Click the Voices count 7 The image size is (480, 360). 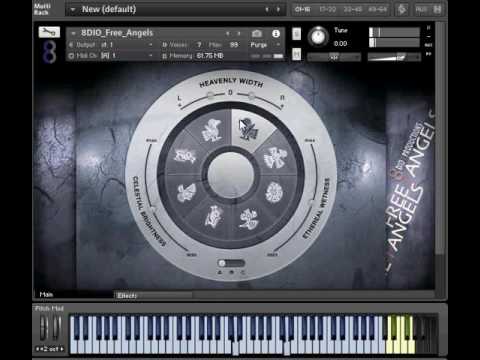(x=199, y=44)
